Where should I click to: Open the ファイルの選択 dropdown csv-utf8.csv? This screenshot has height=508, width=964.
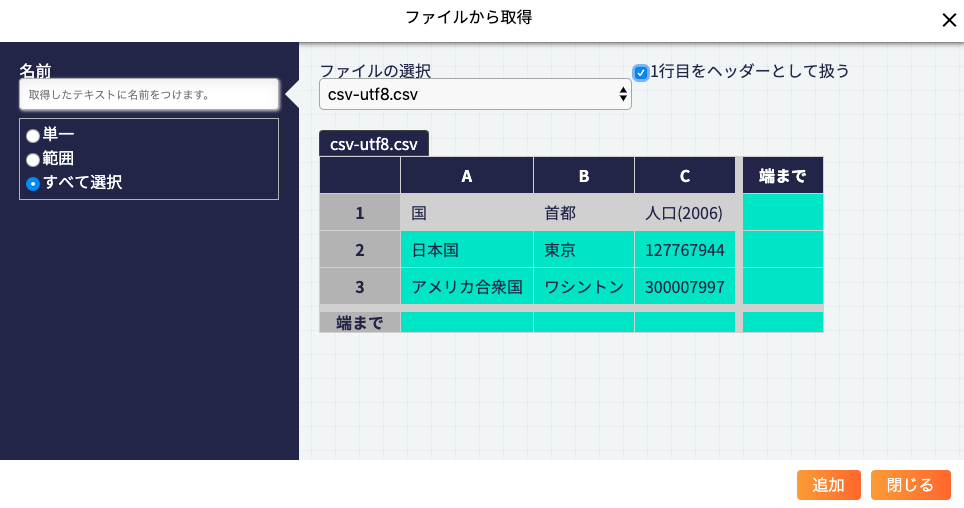(x=475, y=94)
